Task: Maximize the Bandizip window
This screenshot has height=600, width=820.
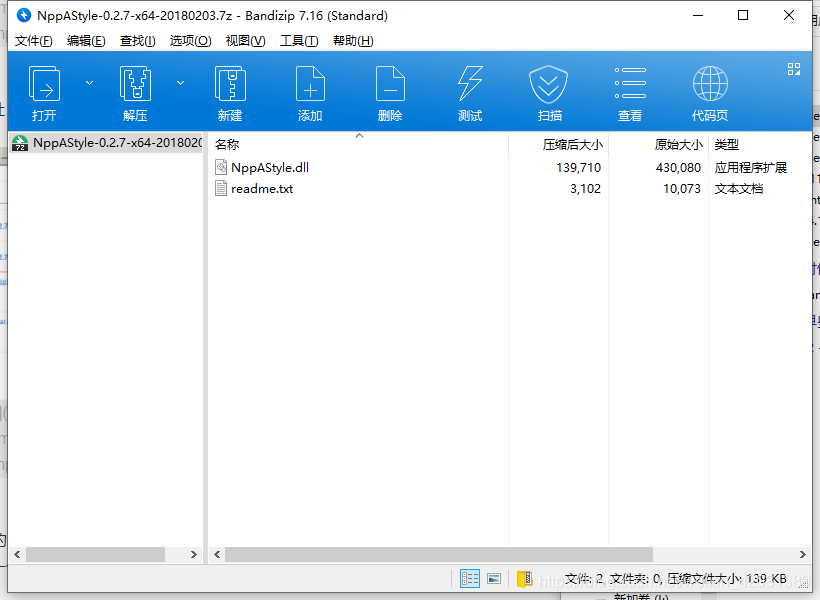Action: point(743,15)
